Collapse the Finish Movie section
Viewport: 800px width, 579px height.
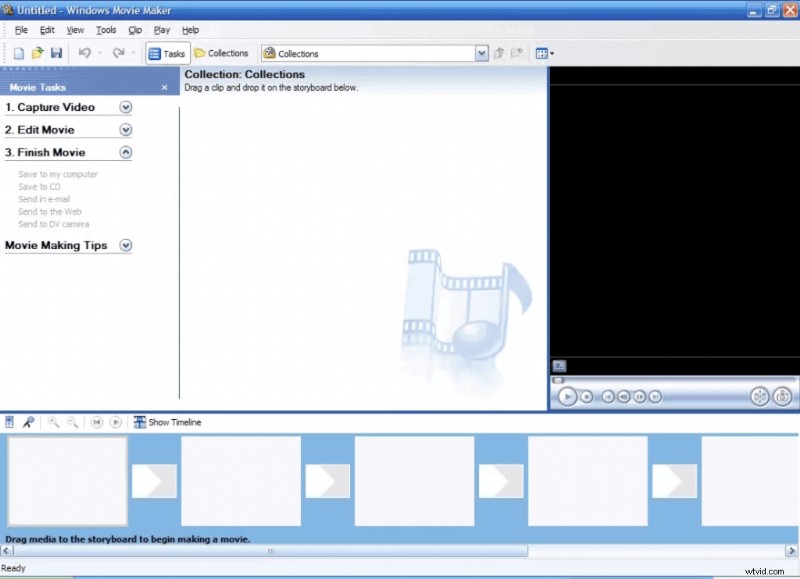click(126, 153)
